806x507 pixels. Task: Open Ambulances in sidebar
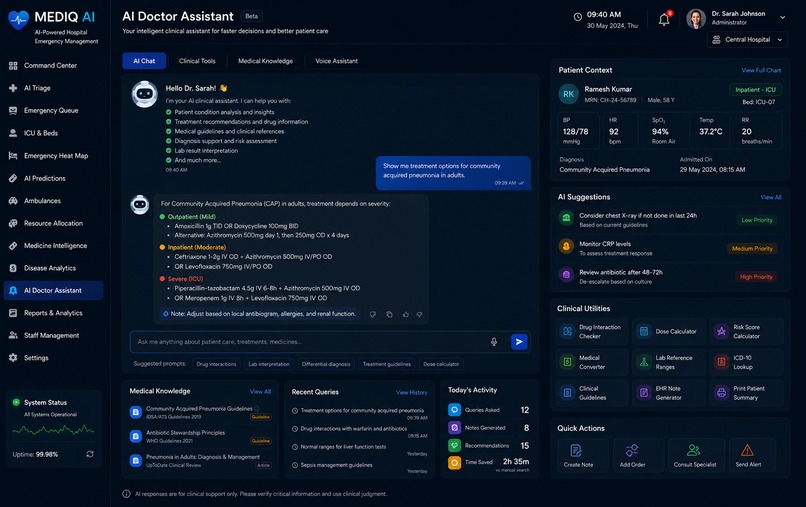pos(53,201)
